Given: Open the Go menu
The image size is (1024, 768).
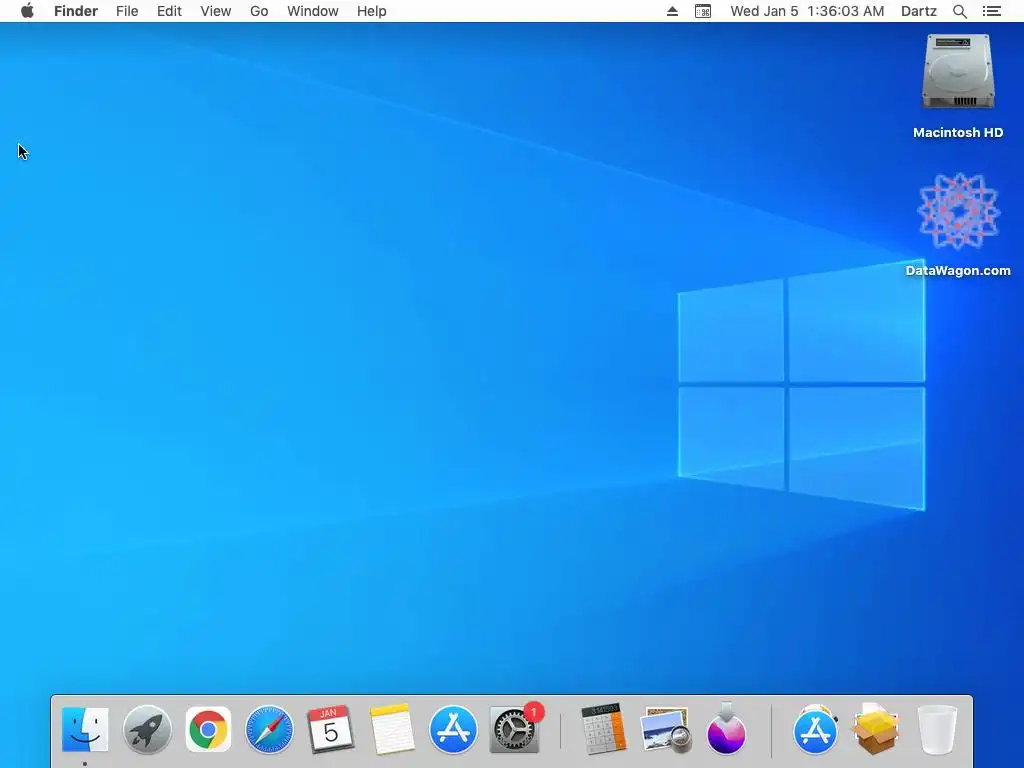Looking at the screenshot, I should [259, 11].
